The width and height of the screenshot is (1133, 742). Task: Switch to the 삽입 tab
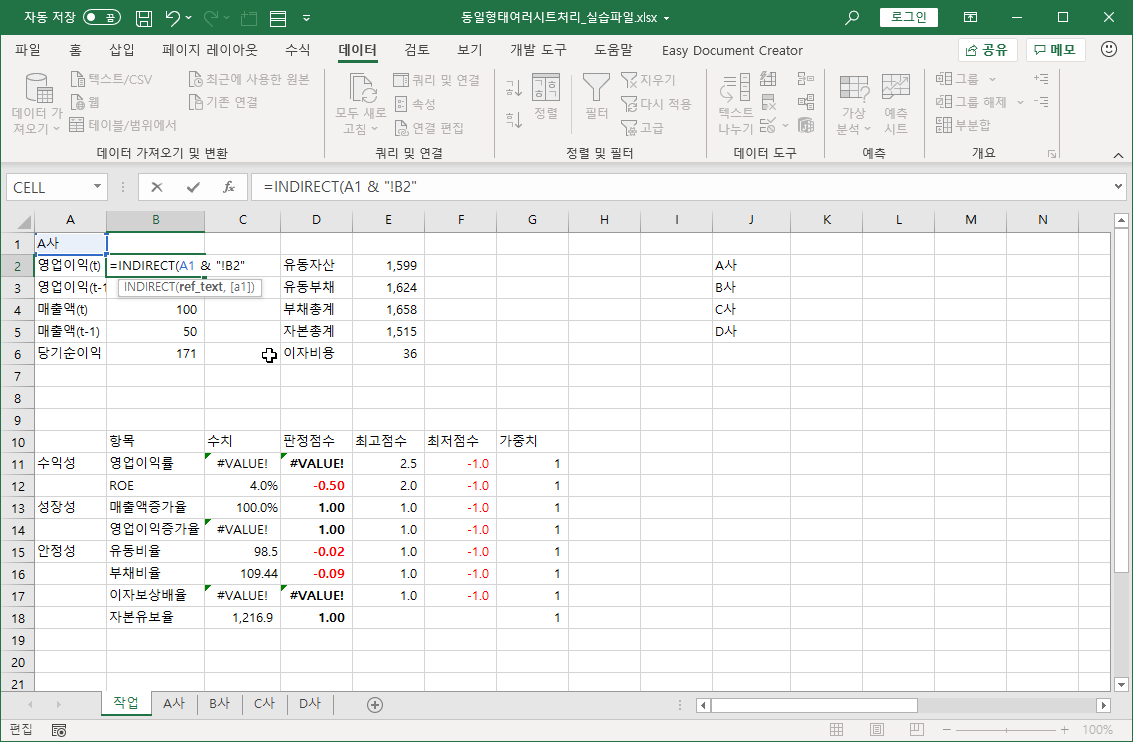[121, 50]
